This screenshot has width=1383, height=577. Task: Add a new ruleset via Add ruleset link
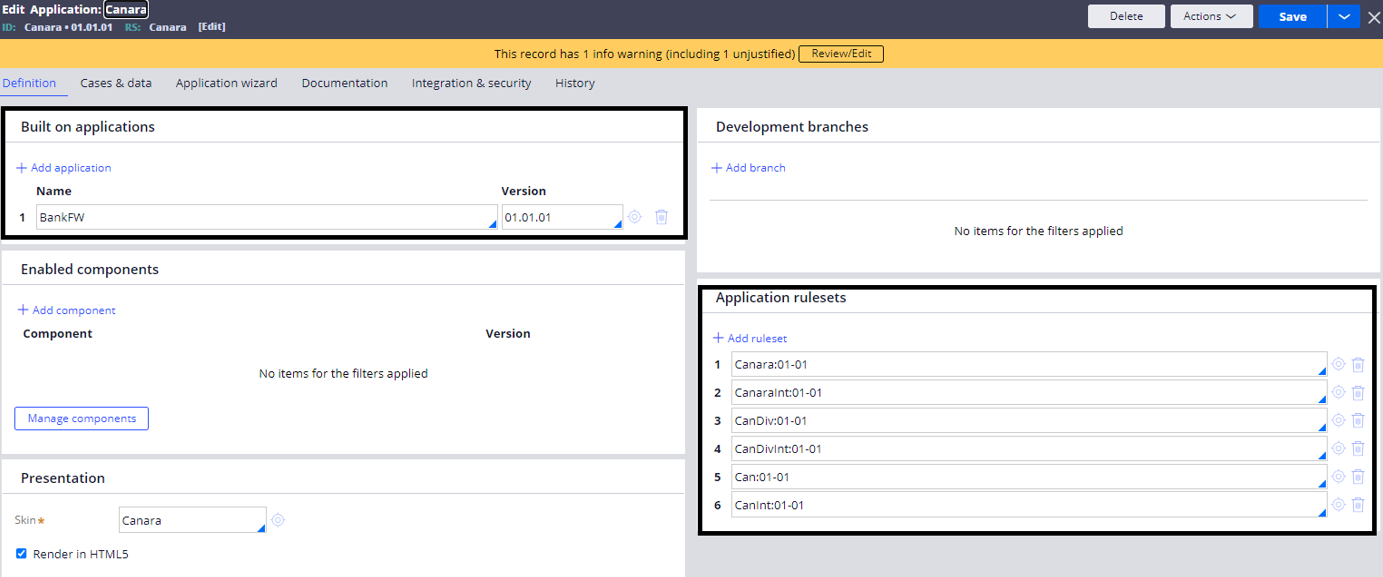click(750, 338)
